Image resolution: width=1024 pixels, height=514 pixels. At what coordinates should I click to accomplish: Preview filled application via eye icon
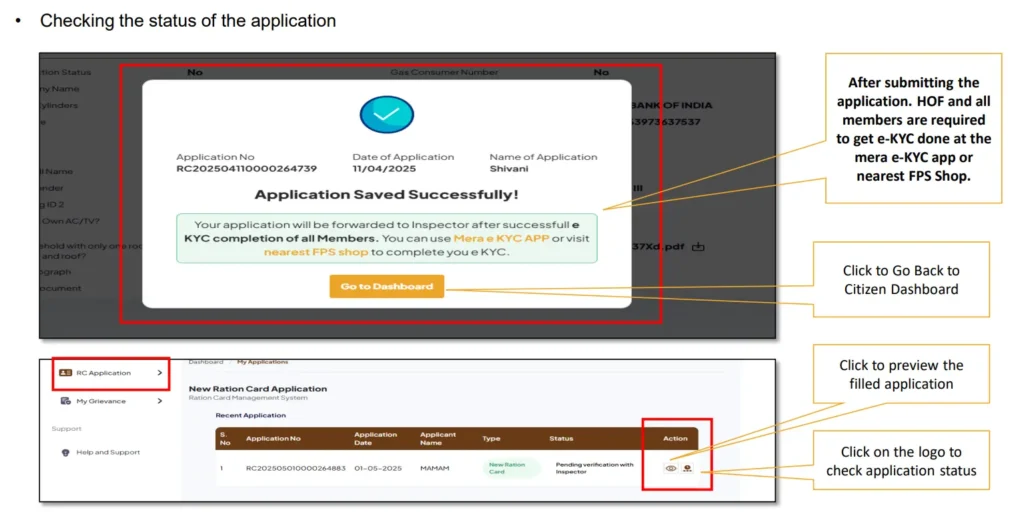tap(671, 468)
